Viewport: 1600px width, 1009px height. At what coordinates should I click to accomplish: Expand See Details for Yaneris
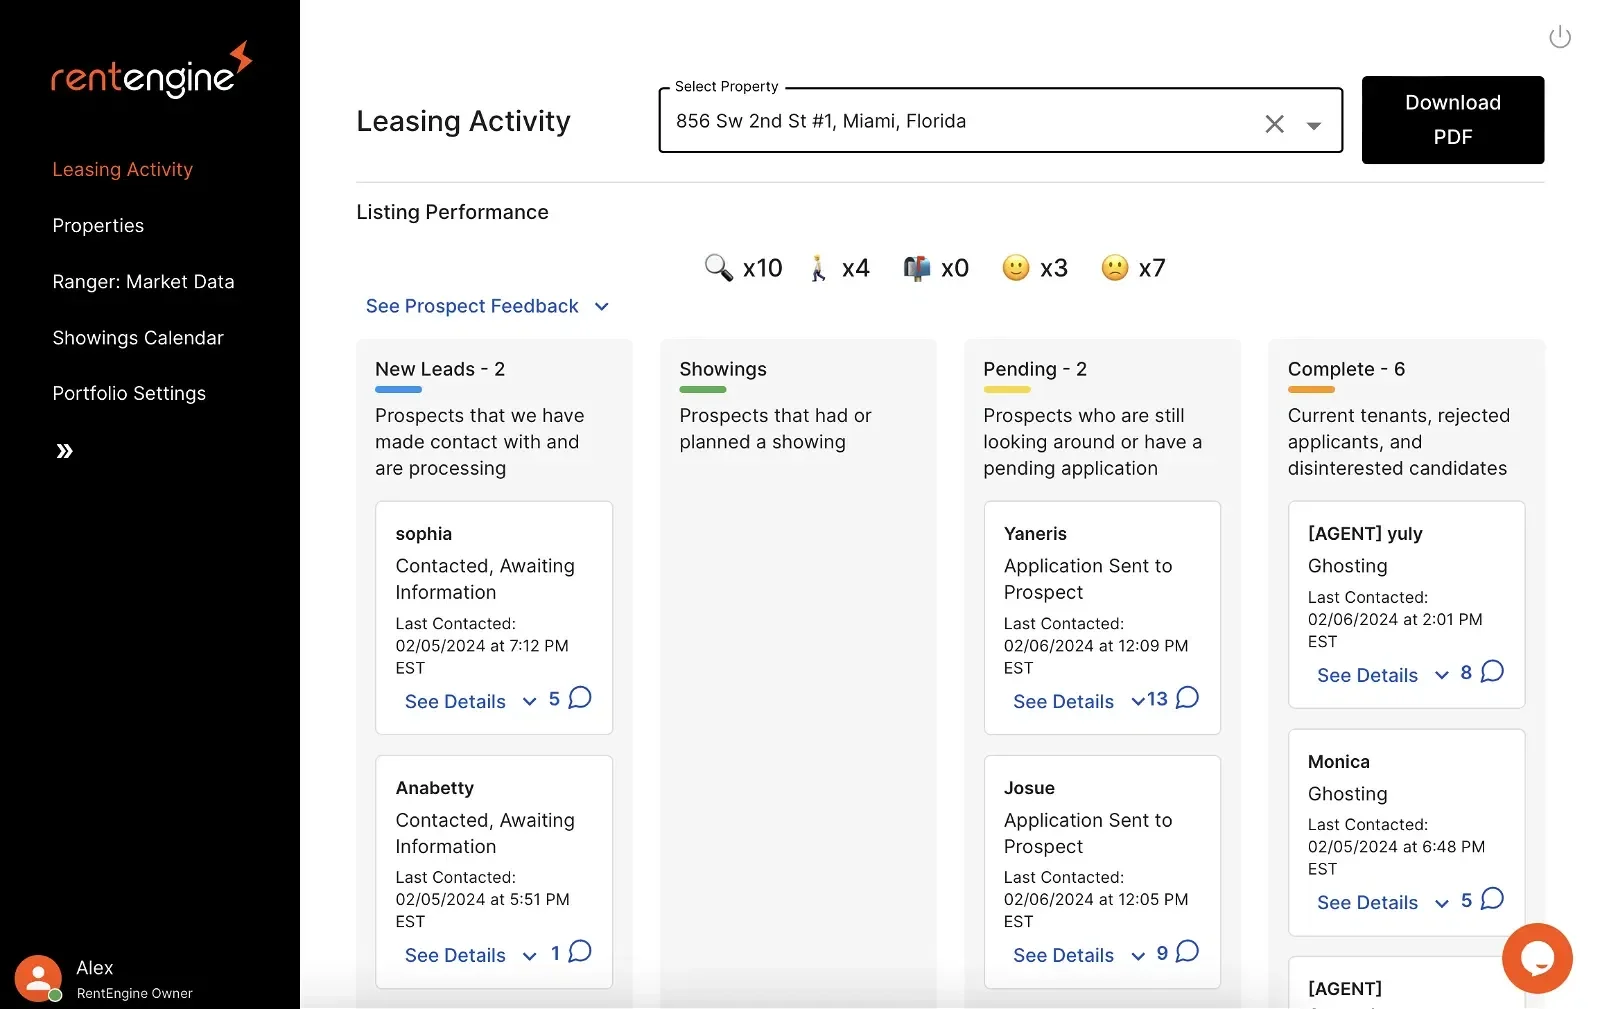click(x=1063, y=701)
